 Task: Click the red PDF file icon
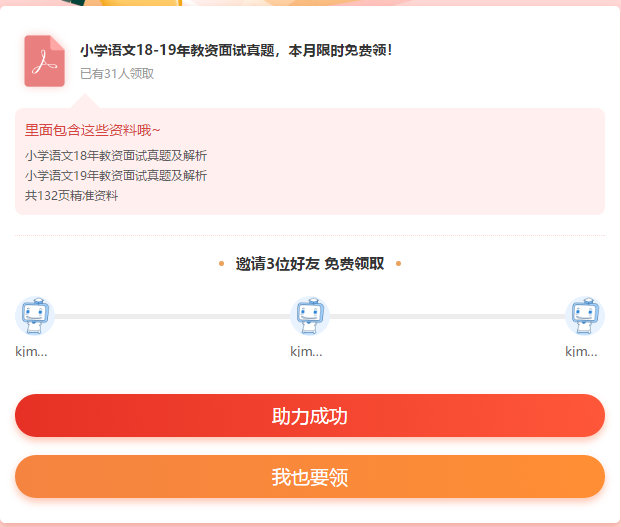[x=44, y=61]
